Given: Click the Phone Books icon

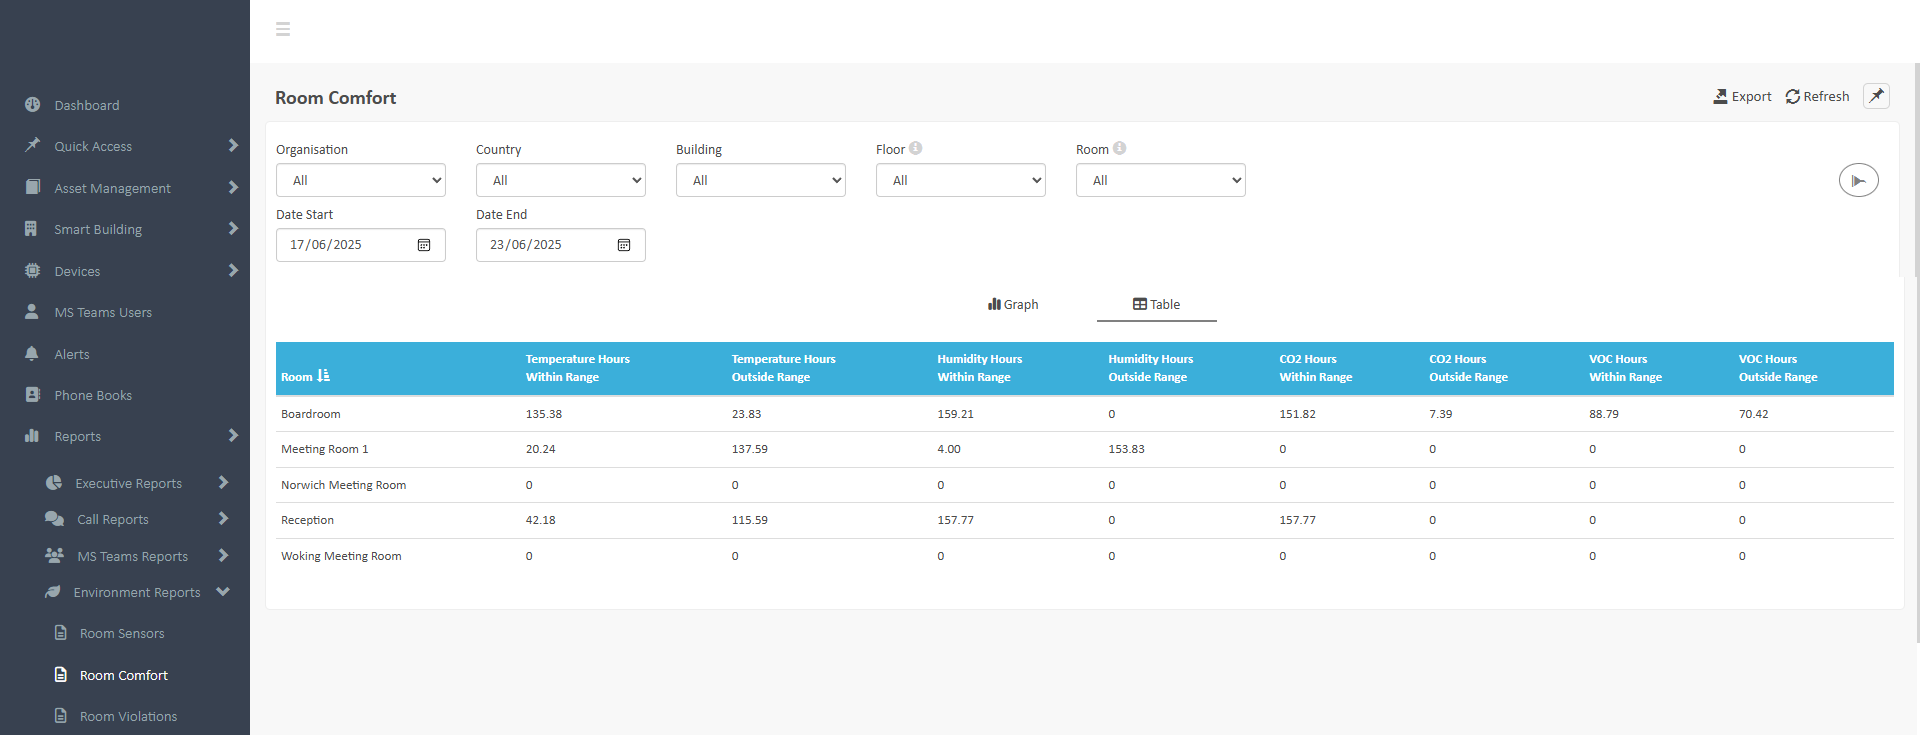Looking at the screenshot, I should point(33,394).
